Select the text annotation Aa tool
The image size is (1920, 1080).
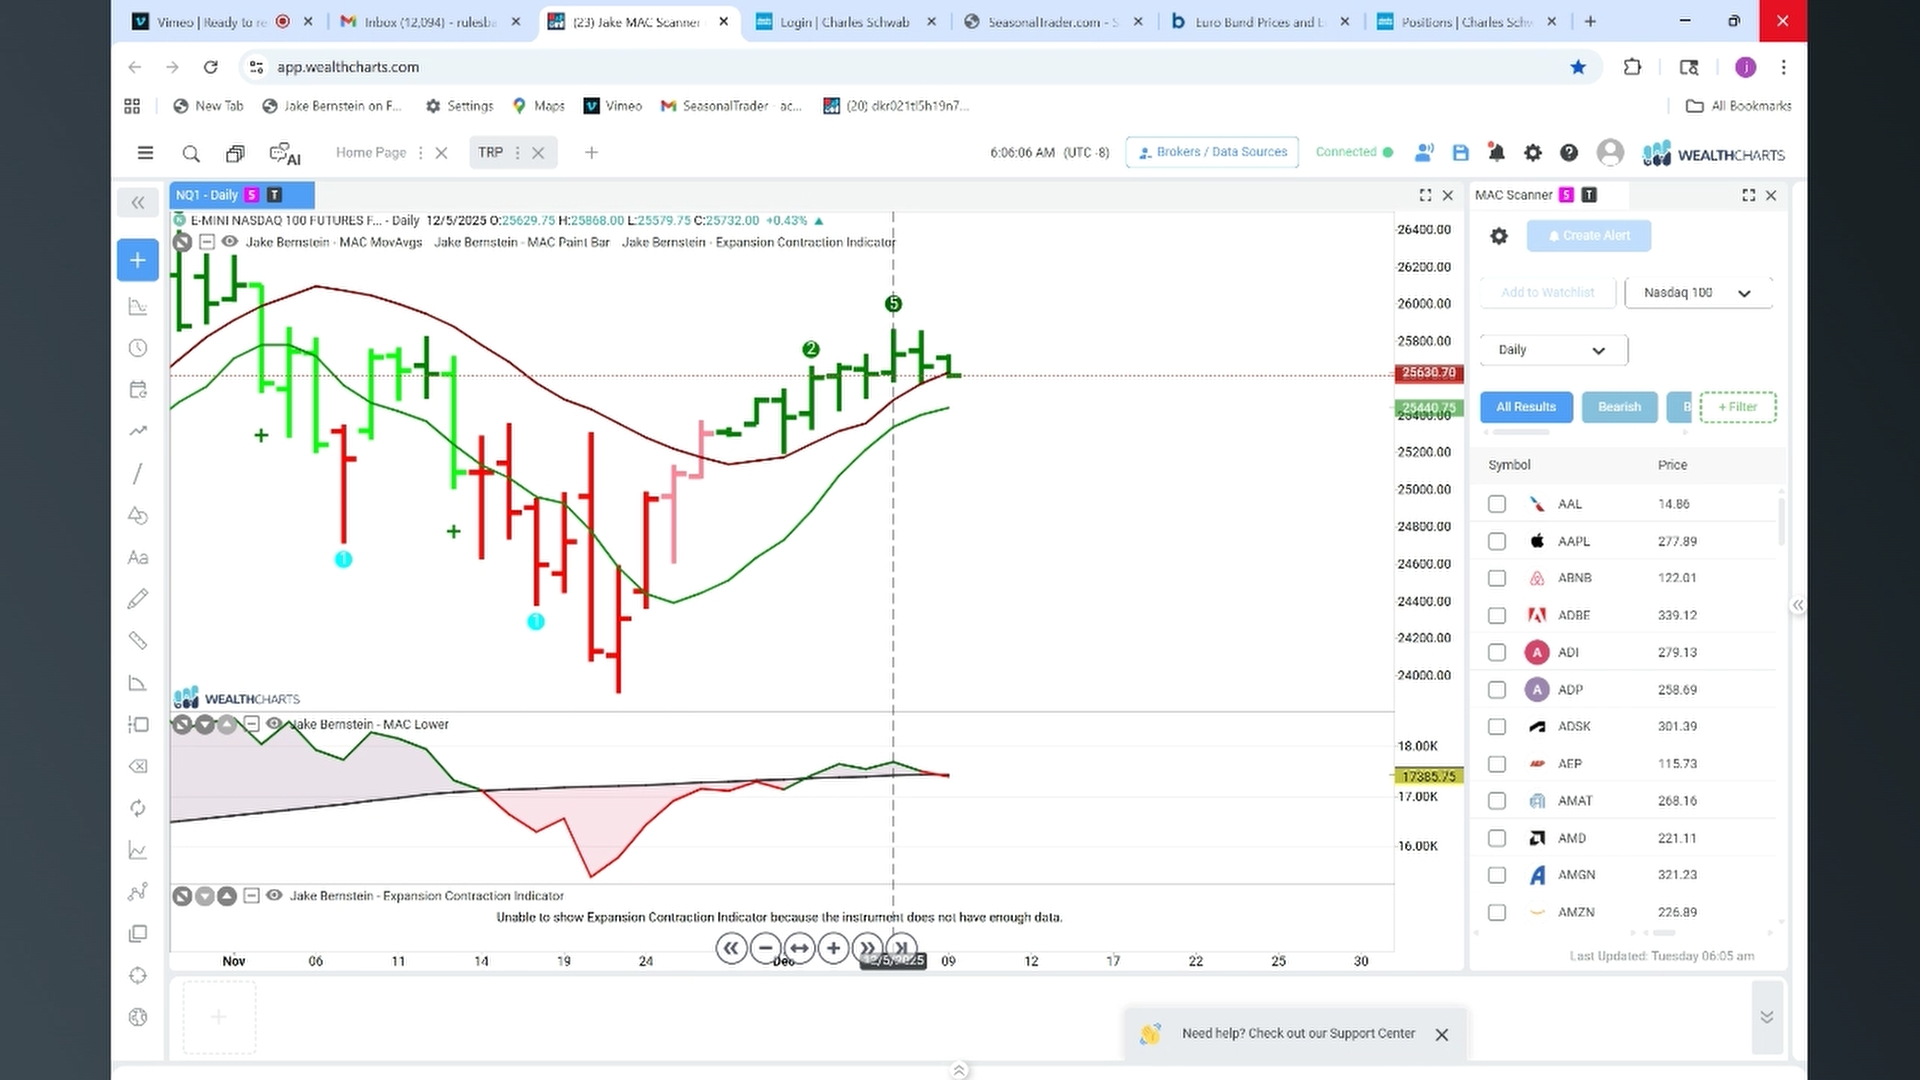138,558
